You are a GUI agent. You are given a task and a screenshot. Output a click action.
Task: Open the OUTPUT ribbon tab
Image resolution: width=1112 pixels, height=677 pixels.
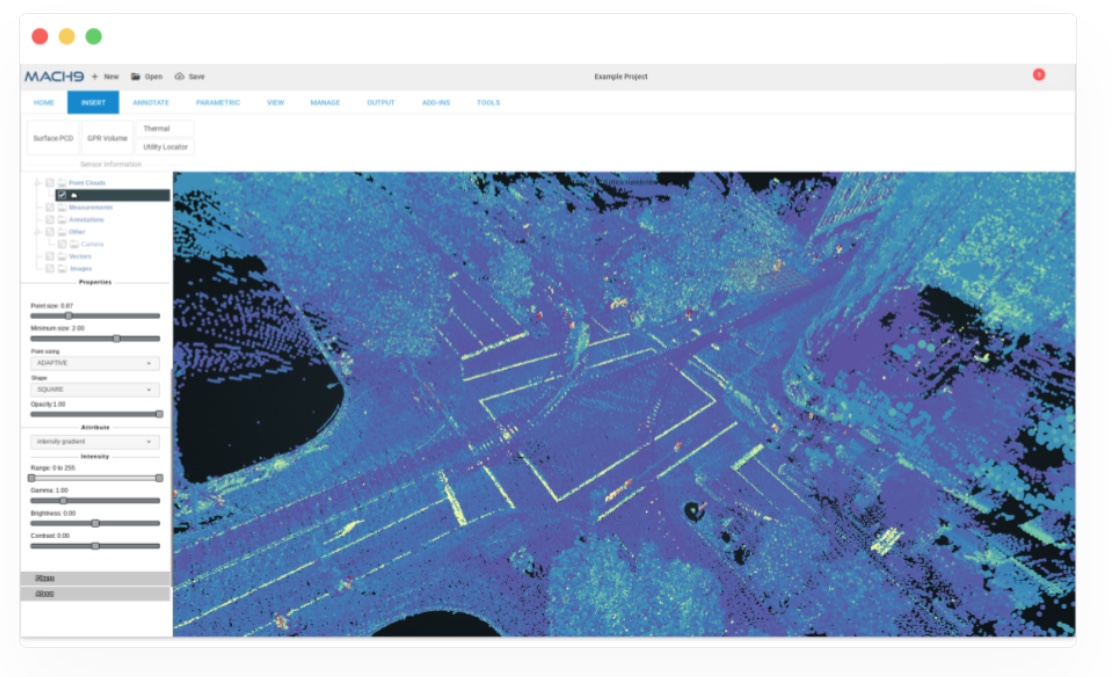(381, 103)
